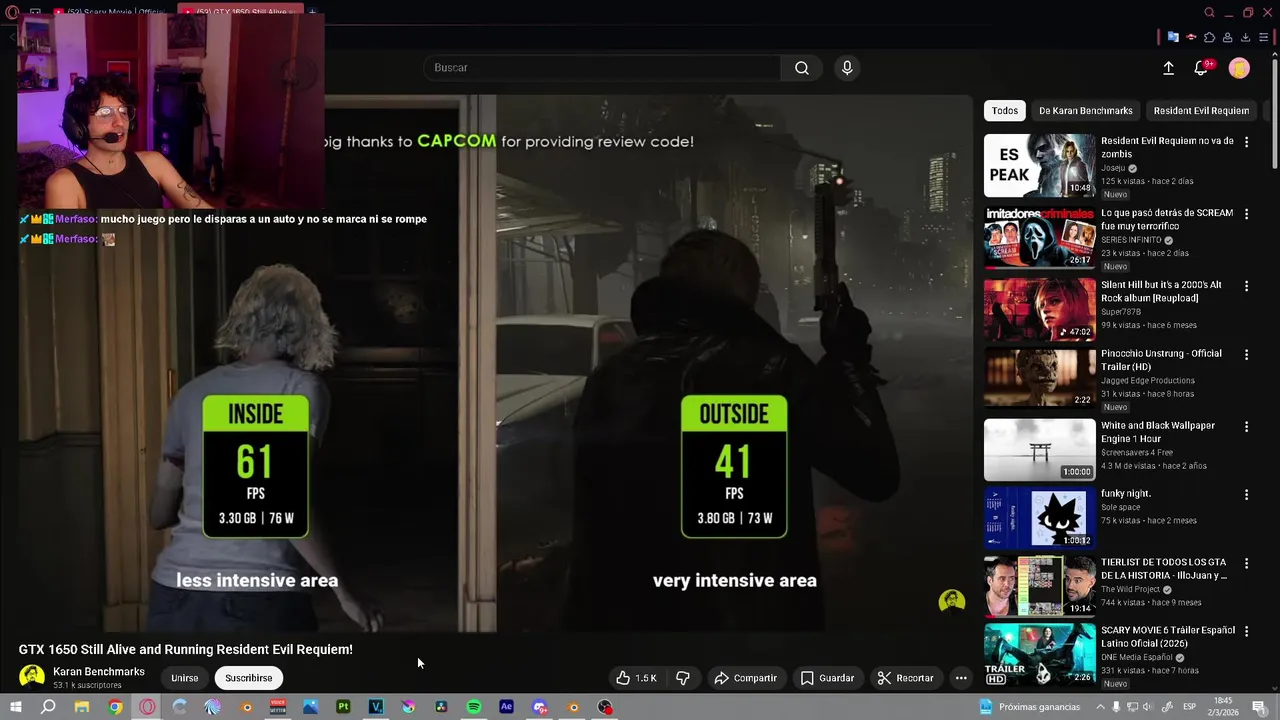Open the Windows Start menu
The image size is (1280, 720).
pyautogui.click(x=15, y=707)
